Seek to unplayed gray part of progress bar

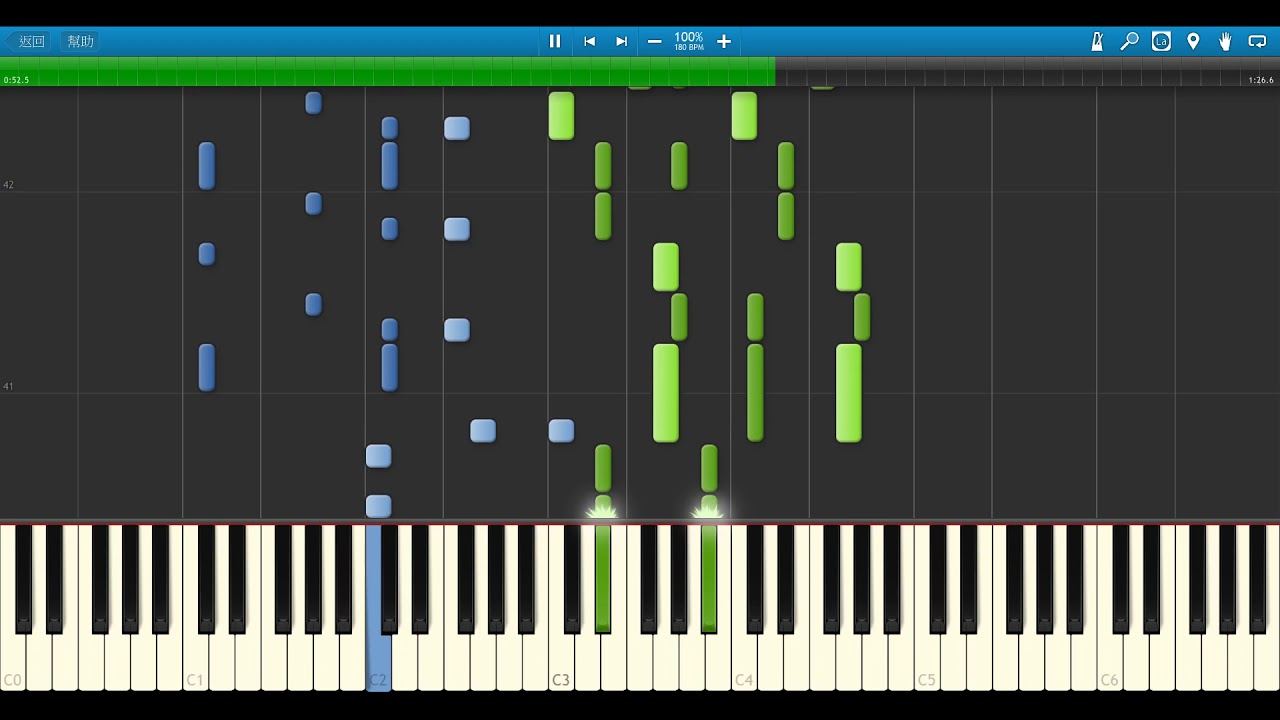coord(1000,72)
